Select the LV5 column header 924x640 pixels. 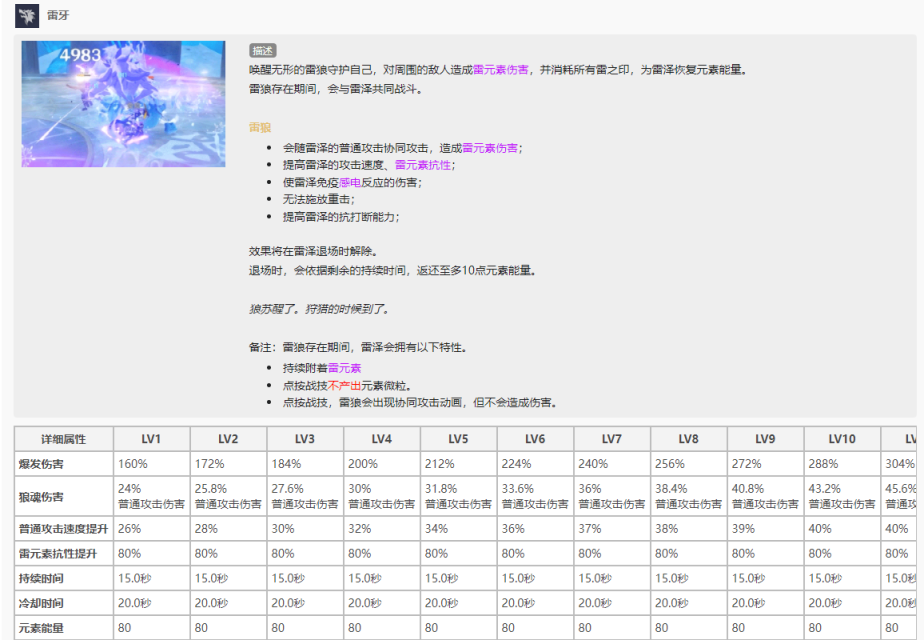tap(458, 440)
